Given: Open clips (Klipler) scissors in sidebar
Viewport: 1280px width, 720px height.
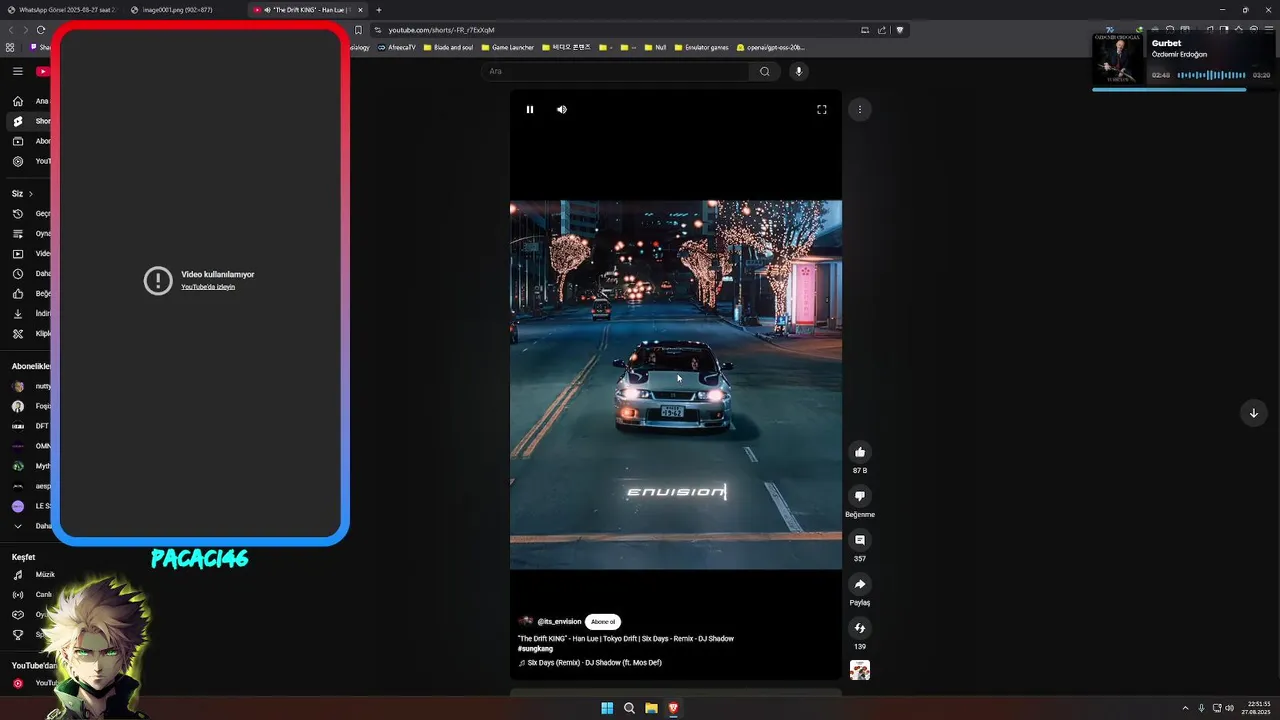Looking at the screenshot, I should [x=18, y=333].
